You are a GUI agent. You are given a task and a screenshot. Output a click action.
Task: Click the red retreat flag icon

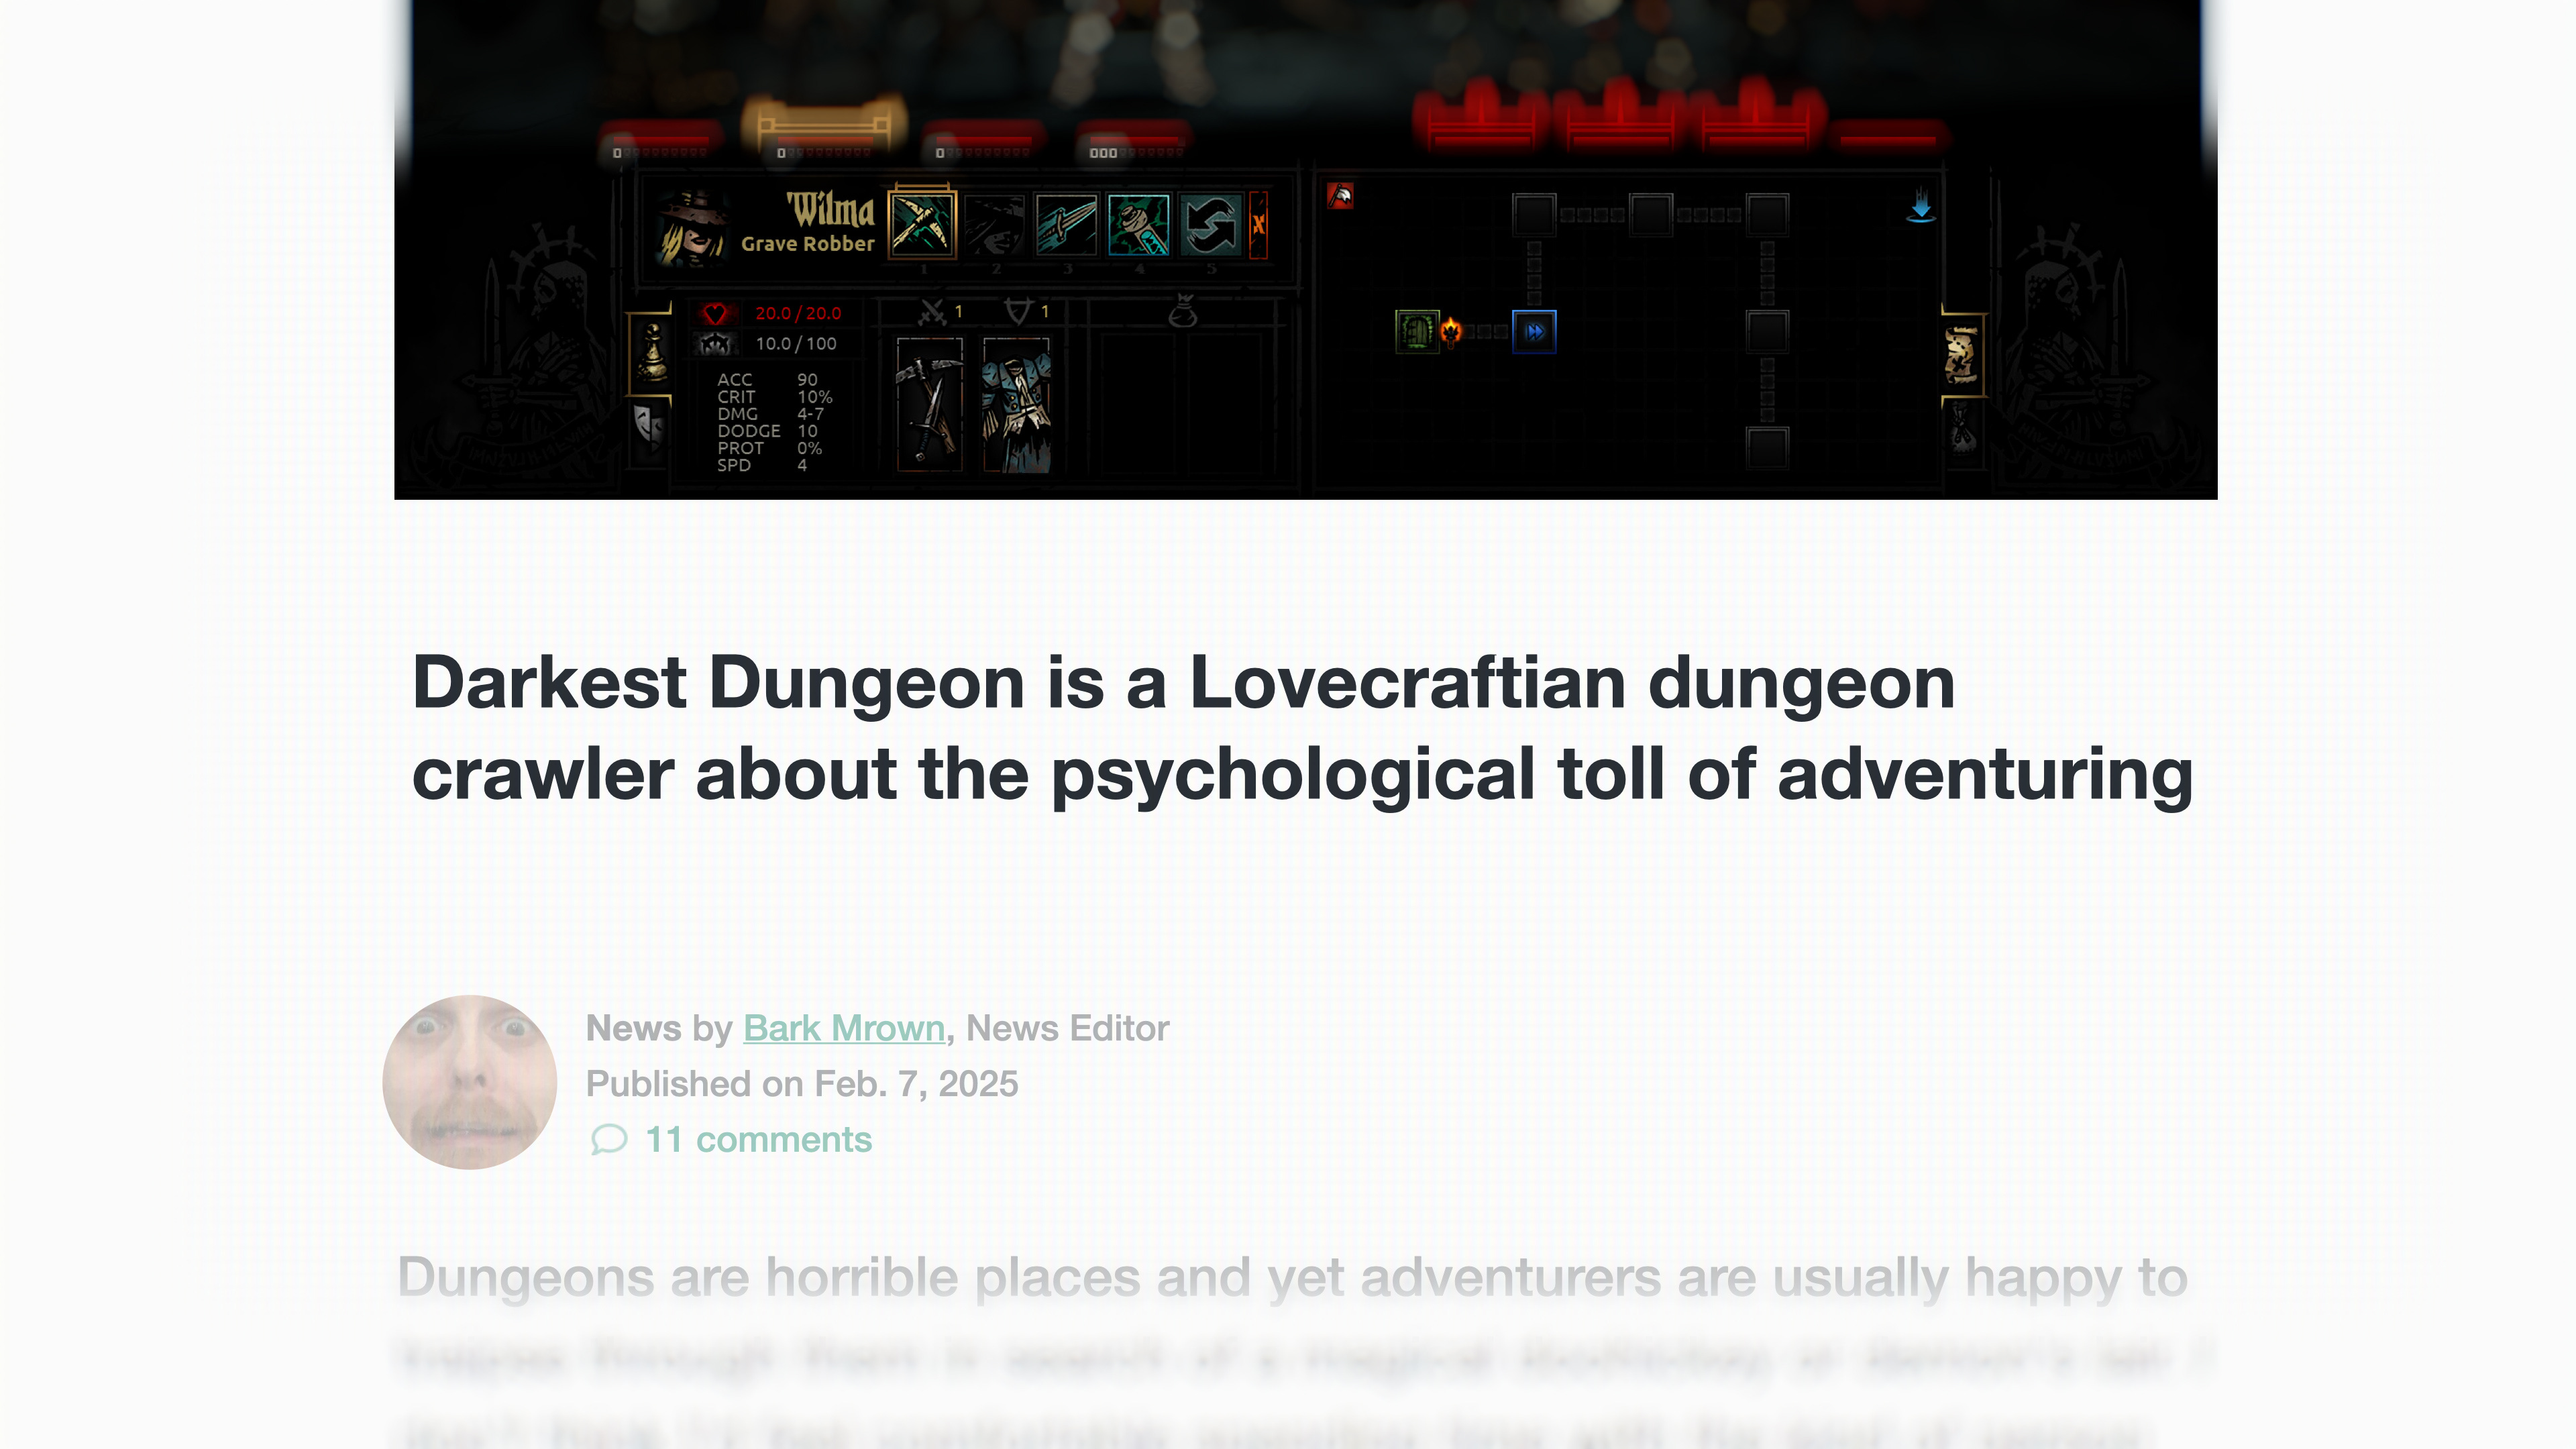pos(1340,195)
